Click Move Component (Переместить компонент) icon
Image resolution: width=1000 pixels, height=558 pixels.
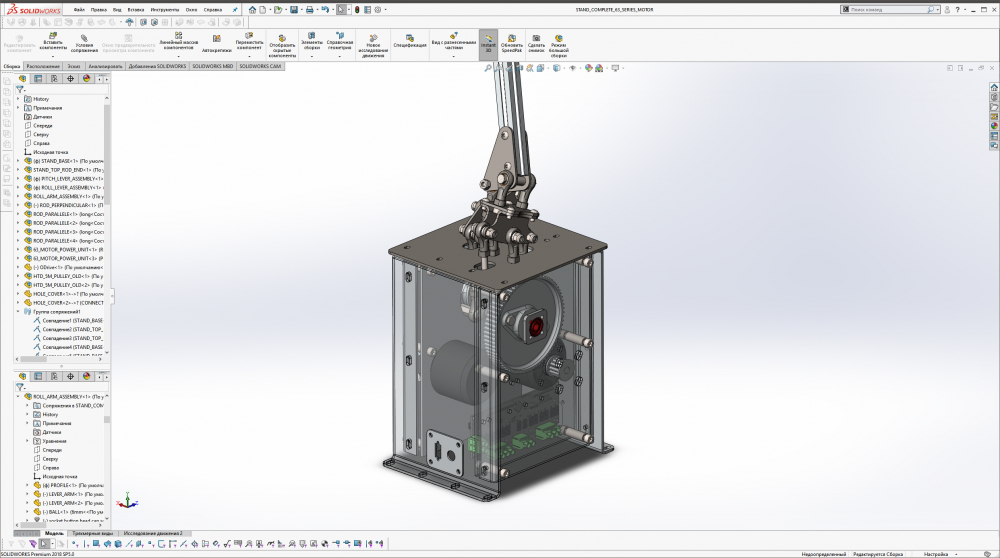pyautogui.click(x=249, y=35)
